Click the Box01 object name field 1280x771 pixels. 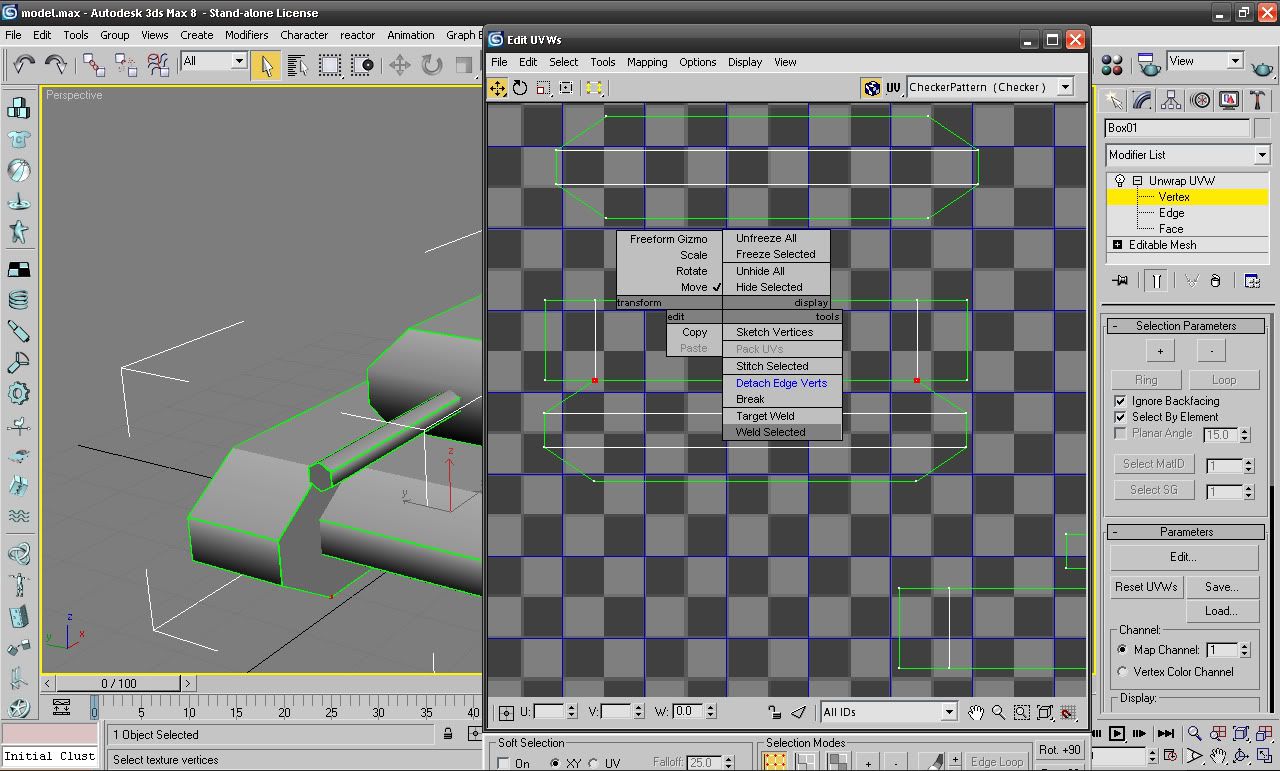pyautogui.click(x=1177, y=128)
